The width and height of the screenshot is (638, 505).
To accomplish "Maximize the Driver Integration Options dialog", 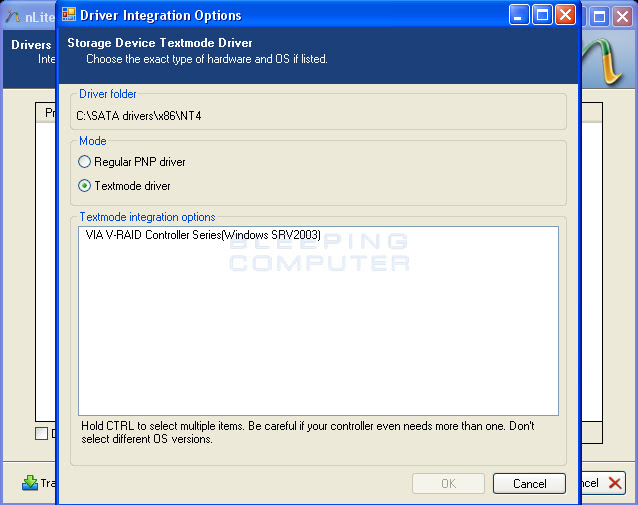I will [542, 15].
